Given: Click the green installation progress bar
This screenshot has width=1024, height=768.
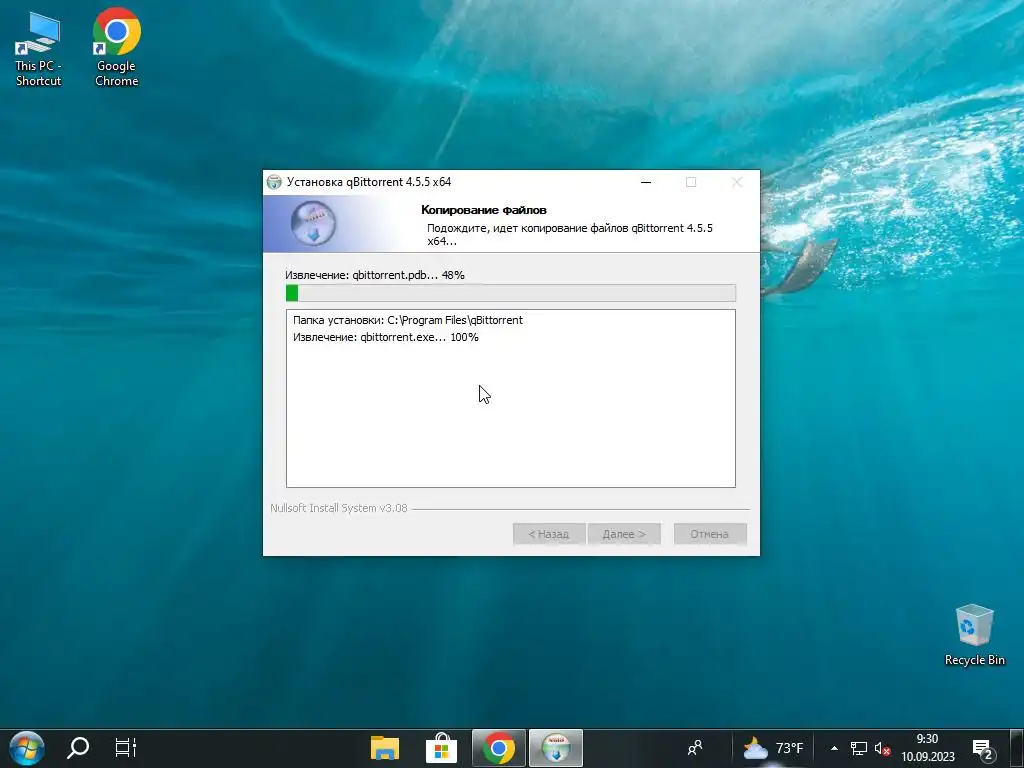Looking at the screenshot, I should 511,293.
